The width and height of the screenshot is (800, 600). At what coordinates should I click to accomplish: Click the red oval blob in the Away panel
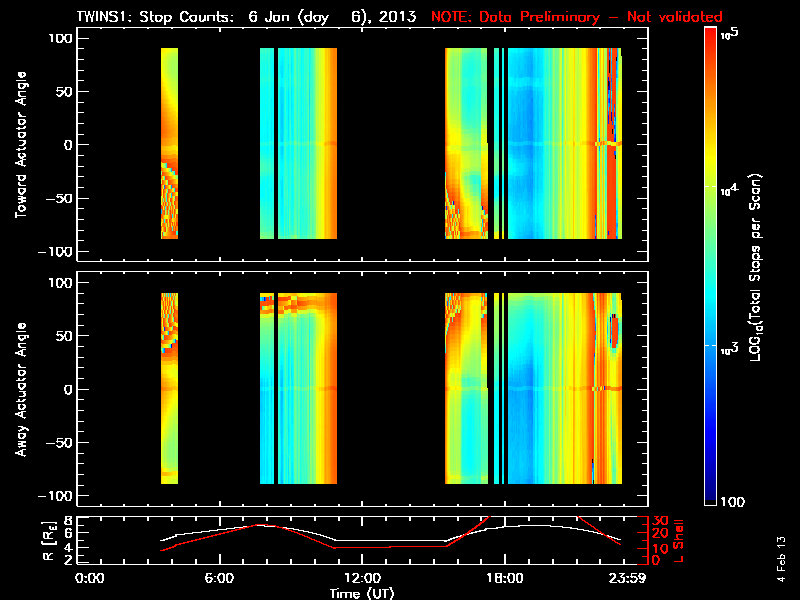point(615,332)
